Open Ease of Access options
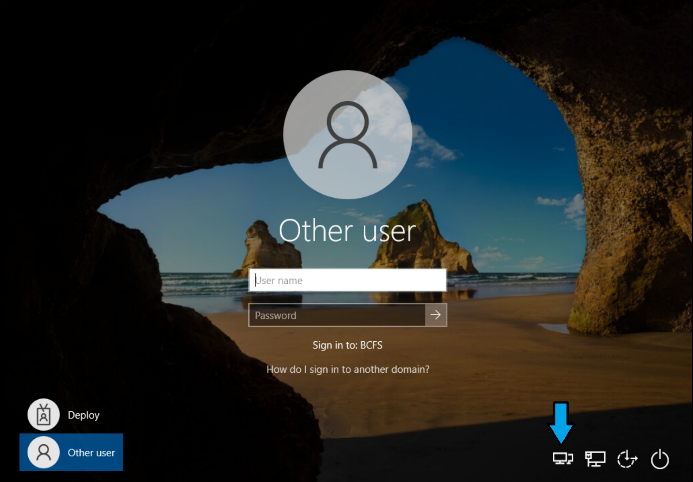This screenshot has width=693, height=482. click(x=627, y=459)
